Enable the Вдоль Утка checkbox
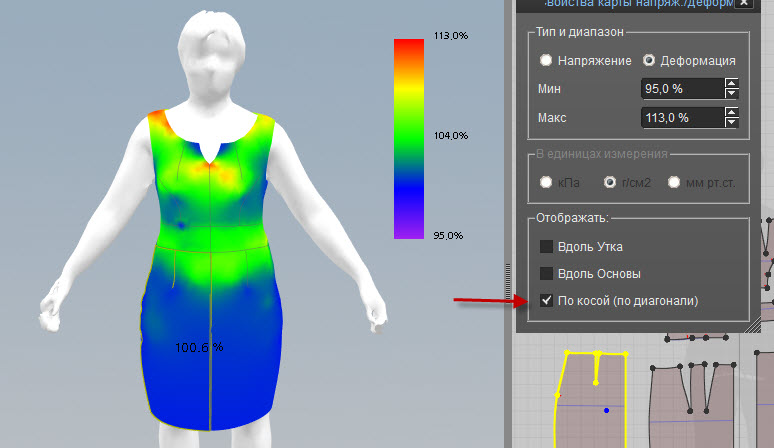Viewport: 774px width, 448px height. pyautogui.click(x=546, y=246)
